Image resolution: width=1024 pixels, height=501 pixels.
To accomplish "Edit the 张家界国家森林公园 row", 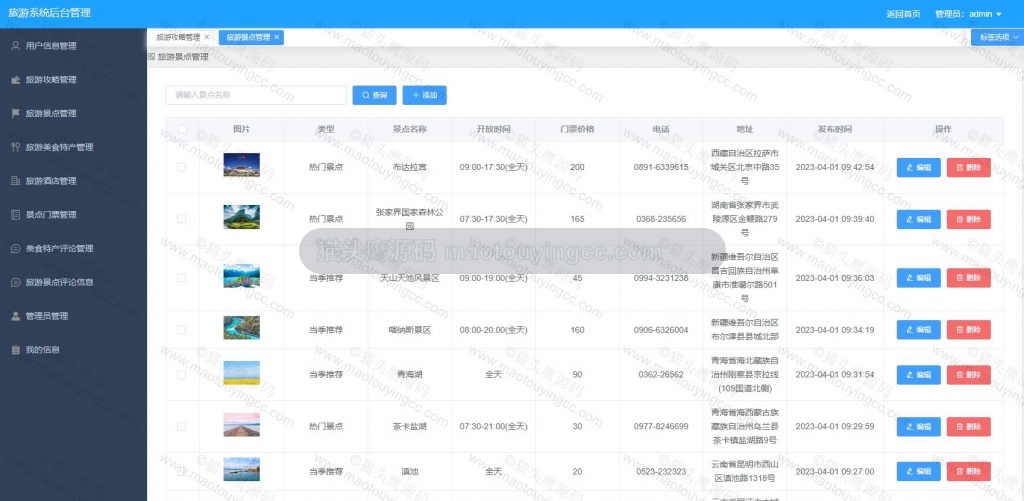I will 918,219.
